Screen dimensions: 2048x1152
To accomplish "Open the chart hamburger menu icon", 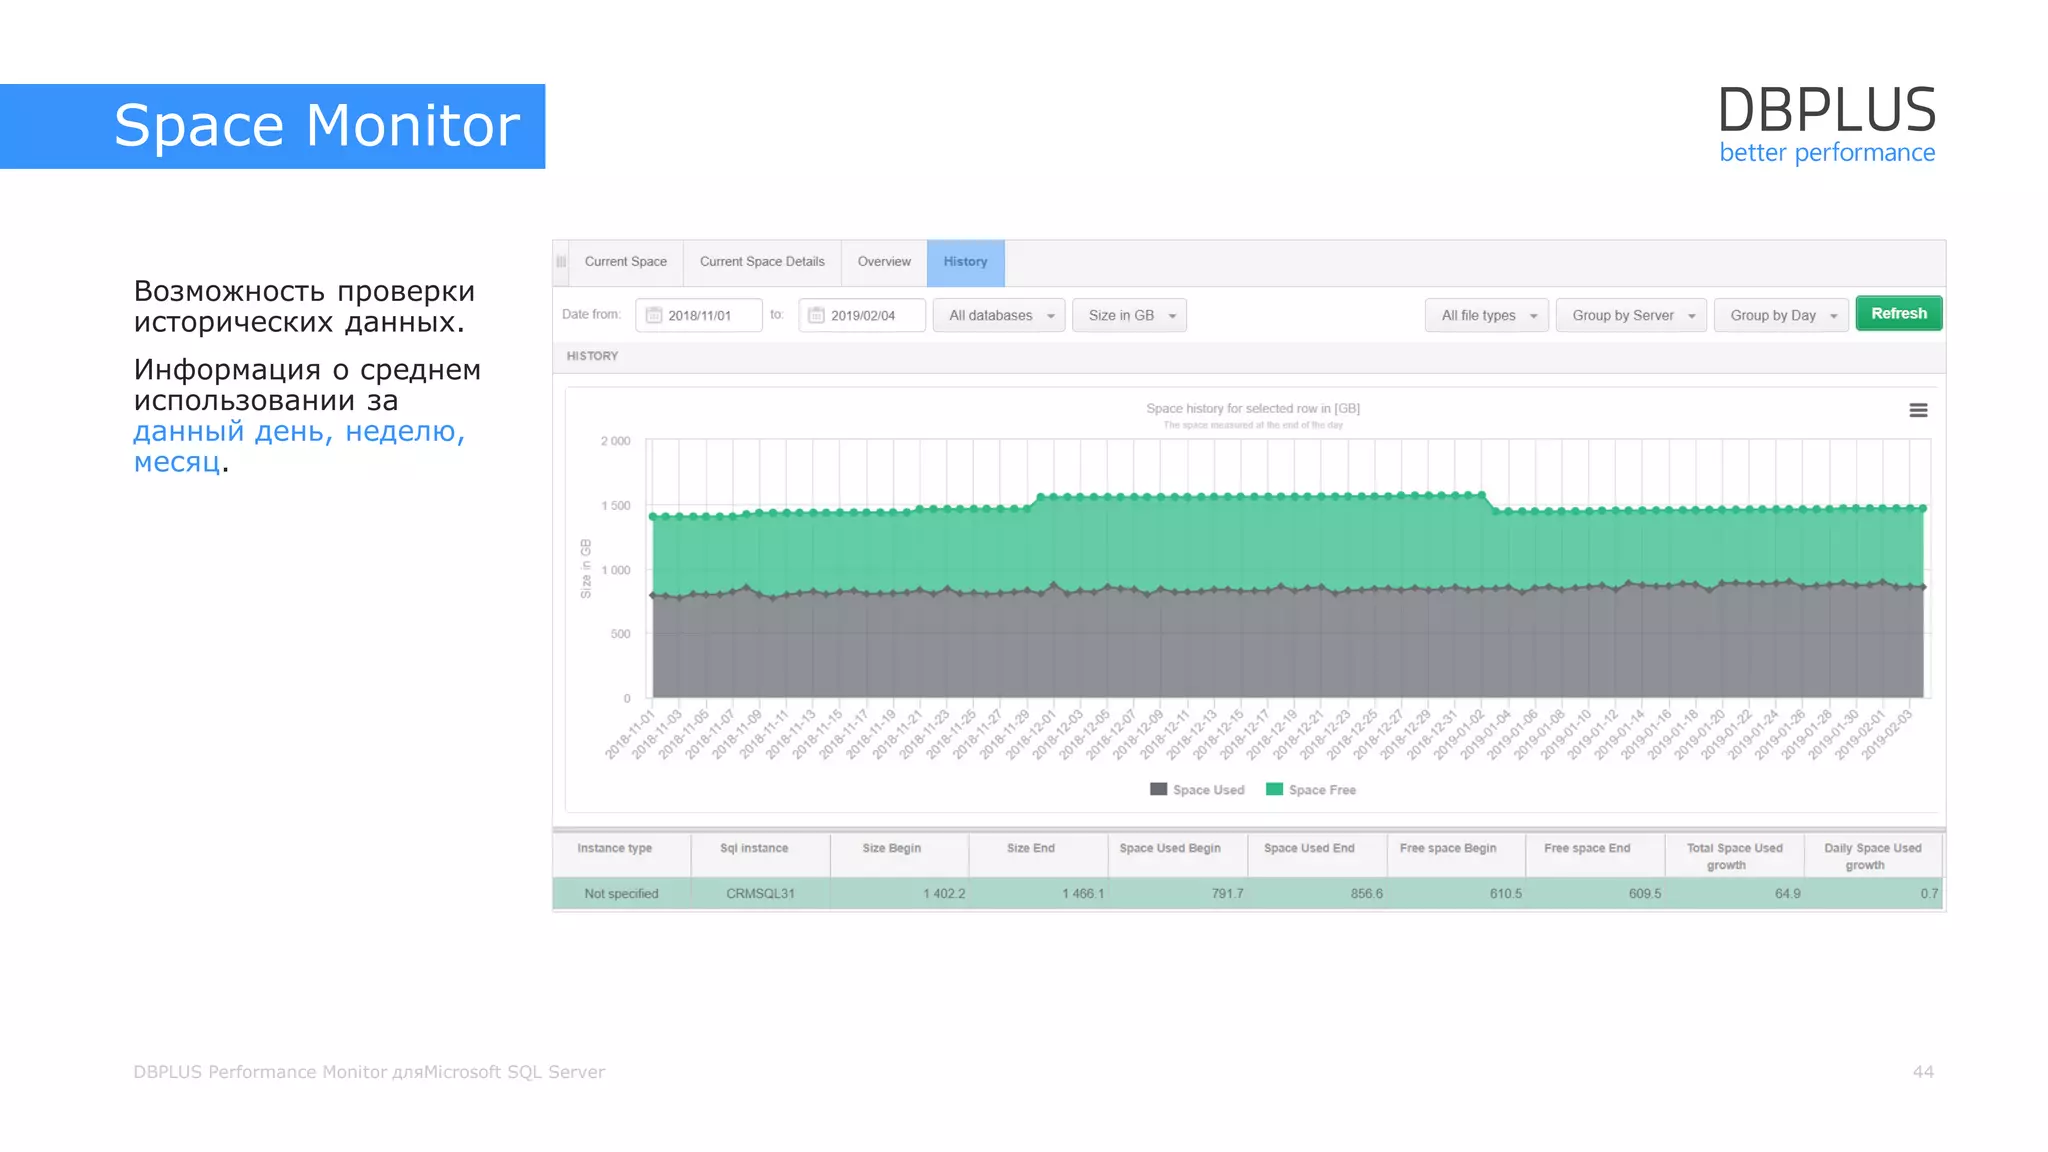I will tap(1917, 411).
